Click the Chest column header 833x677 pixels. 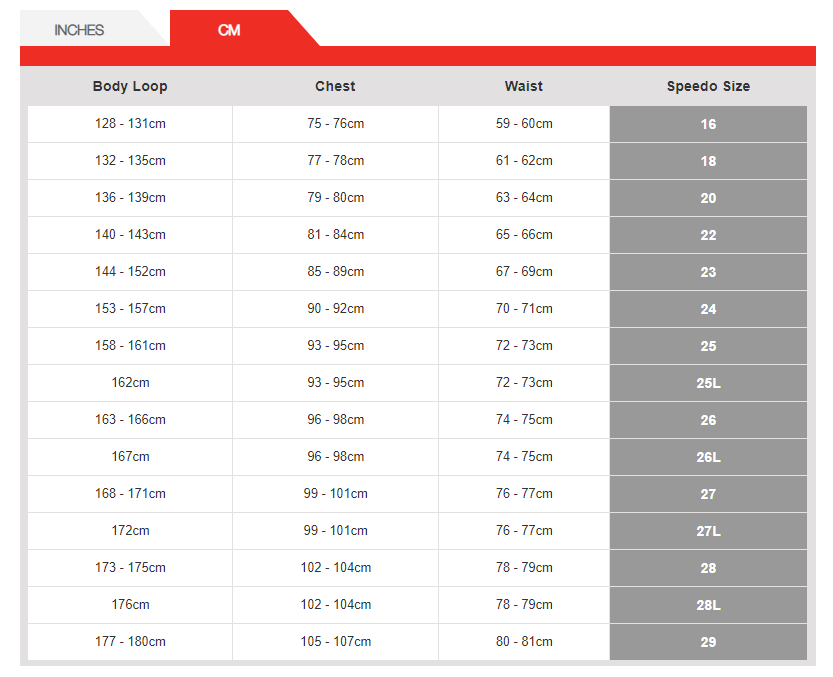(335, 86)
